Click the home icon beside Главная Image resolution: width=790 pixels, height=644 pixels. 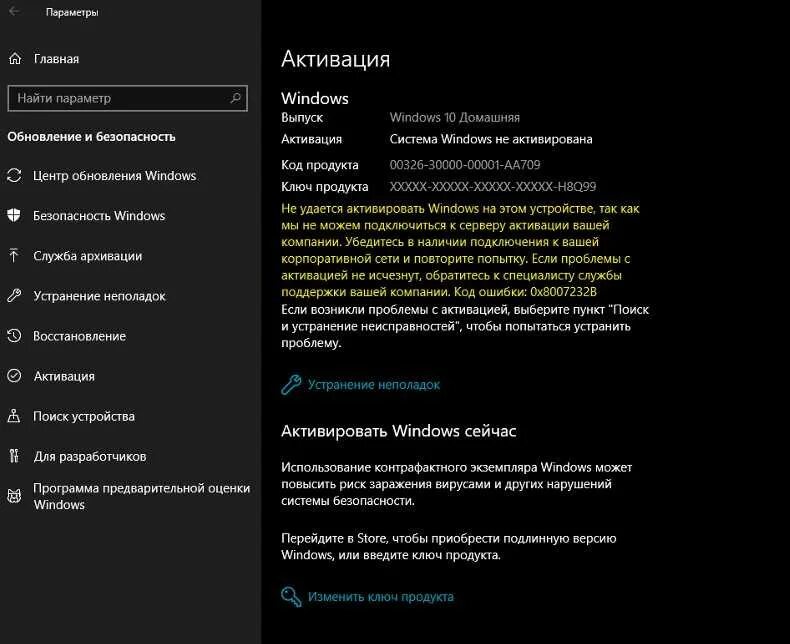point(14,59)
